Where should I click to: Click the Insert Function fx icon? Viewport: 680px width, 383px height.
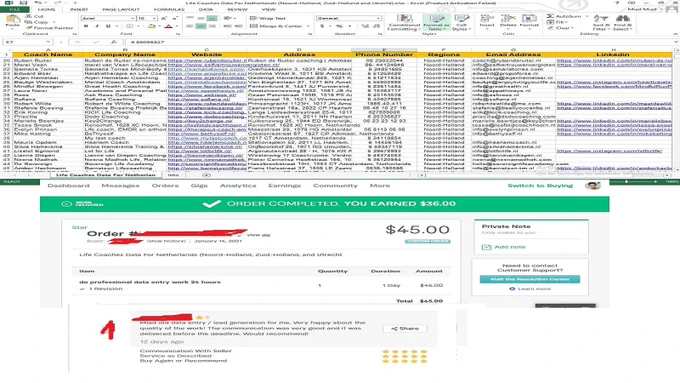click(x=114, y=42)
